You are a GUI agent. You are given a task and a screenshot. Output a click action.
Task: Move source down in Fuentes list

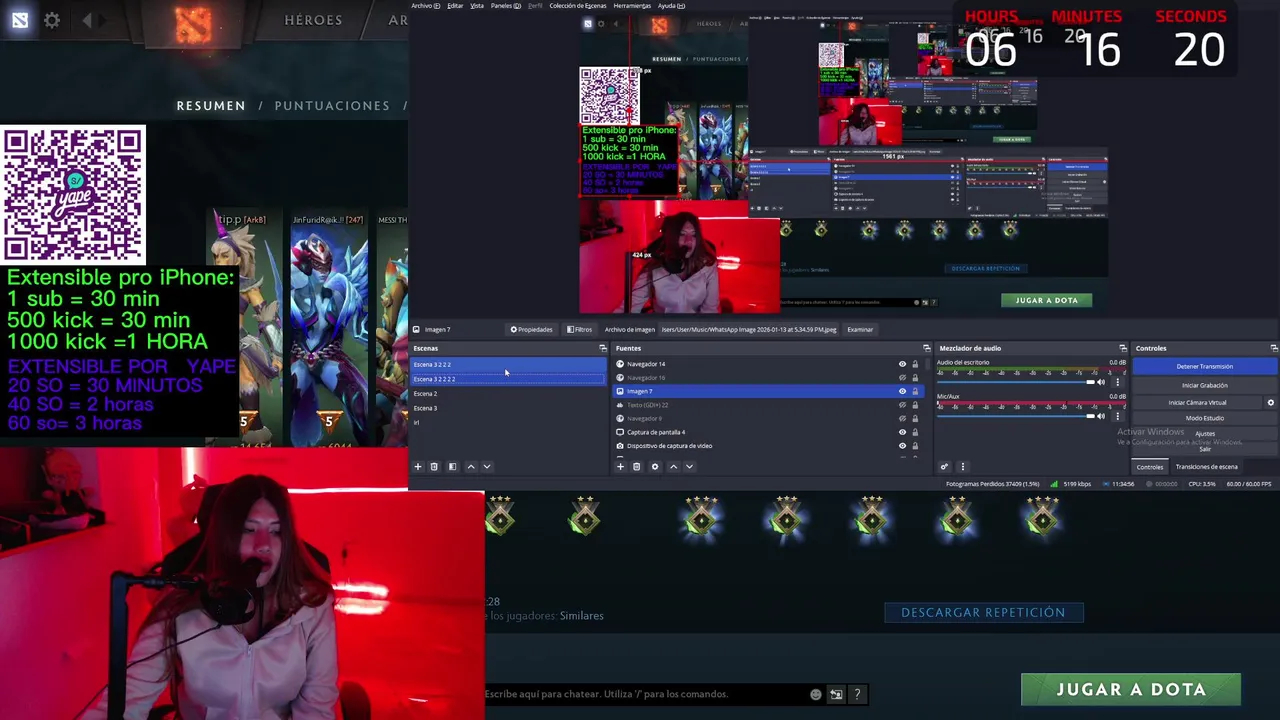689,466
